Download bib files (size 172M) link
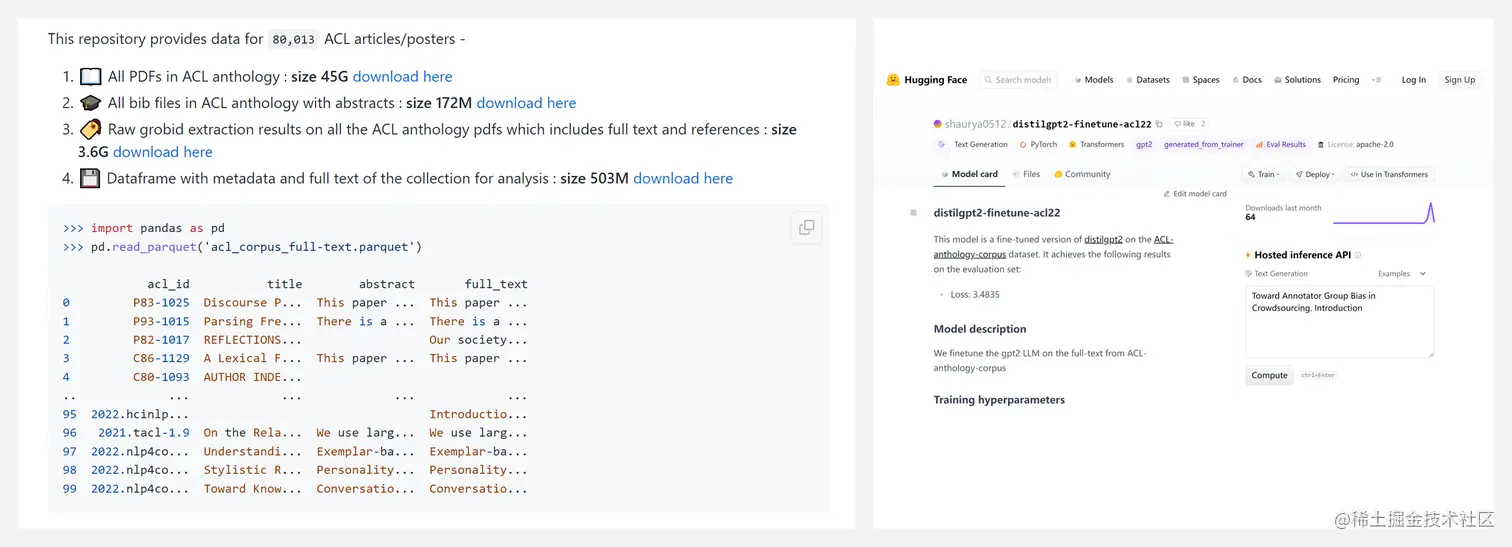This screenshot has height=547, width=1512. coord(526,102)
